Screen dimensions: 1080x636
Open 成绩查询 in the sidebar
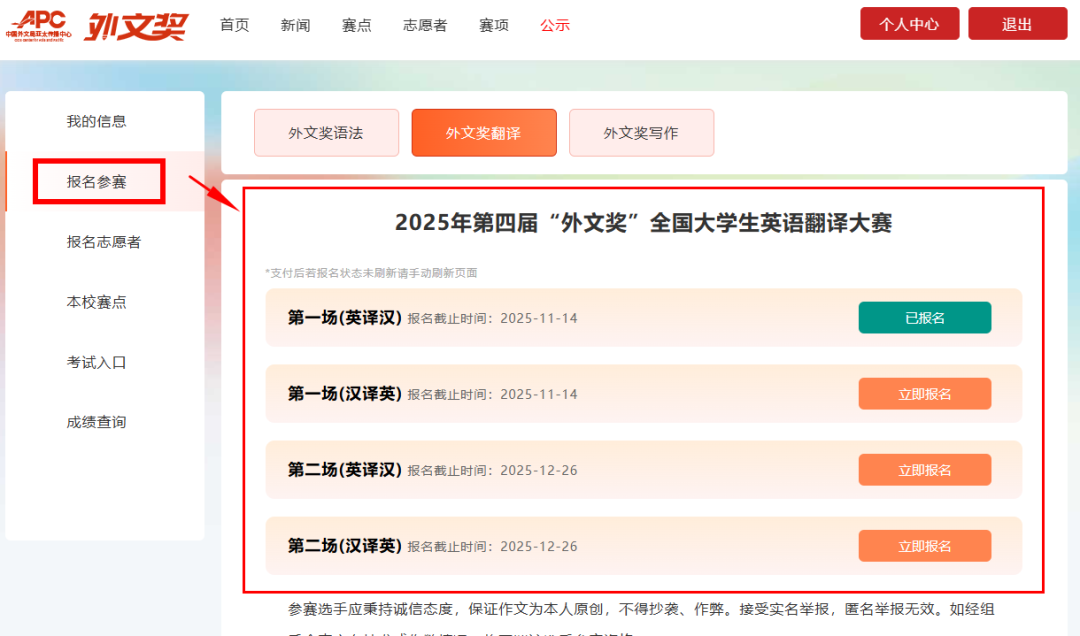96,422
